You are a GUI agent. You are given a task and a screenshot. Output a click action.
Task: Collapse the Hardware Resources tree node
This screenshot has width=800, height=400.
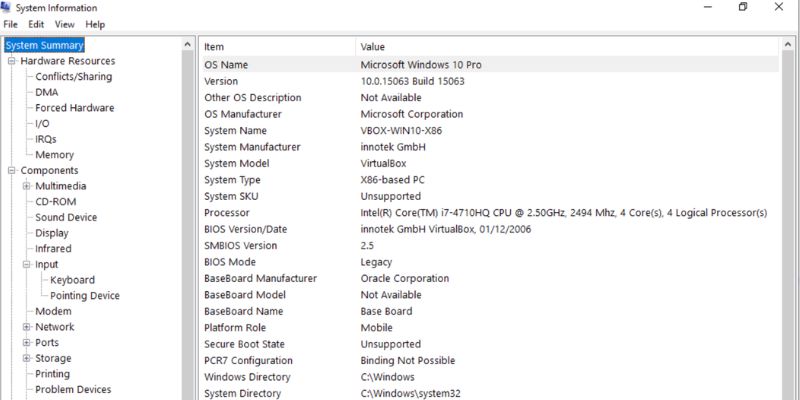12,61
